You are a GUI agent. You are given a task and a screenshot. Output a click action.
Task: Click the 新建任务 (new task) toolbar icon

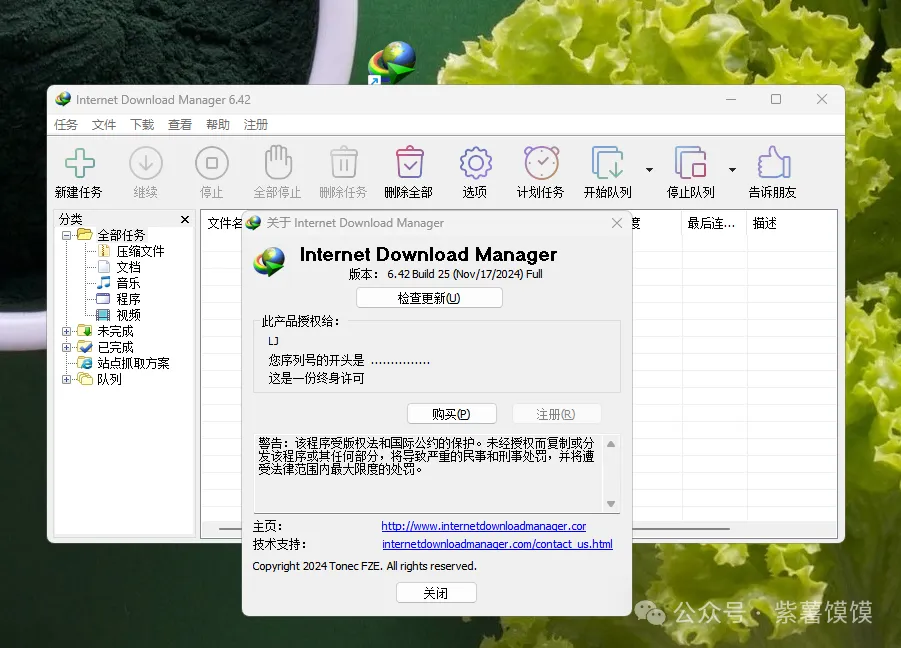(79, 163)
